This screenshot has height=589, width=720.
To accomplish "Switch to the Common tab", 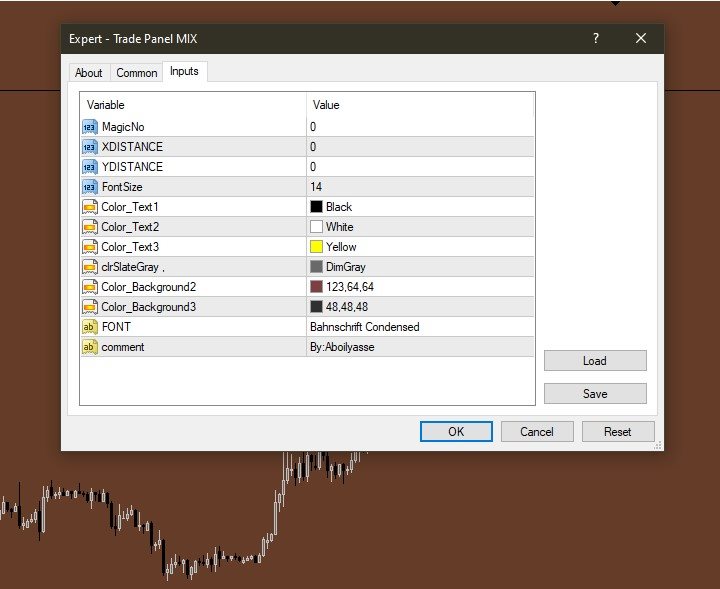I will (x=136, y=73).
